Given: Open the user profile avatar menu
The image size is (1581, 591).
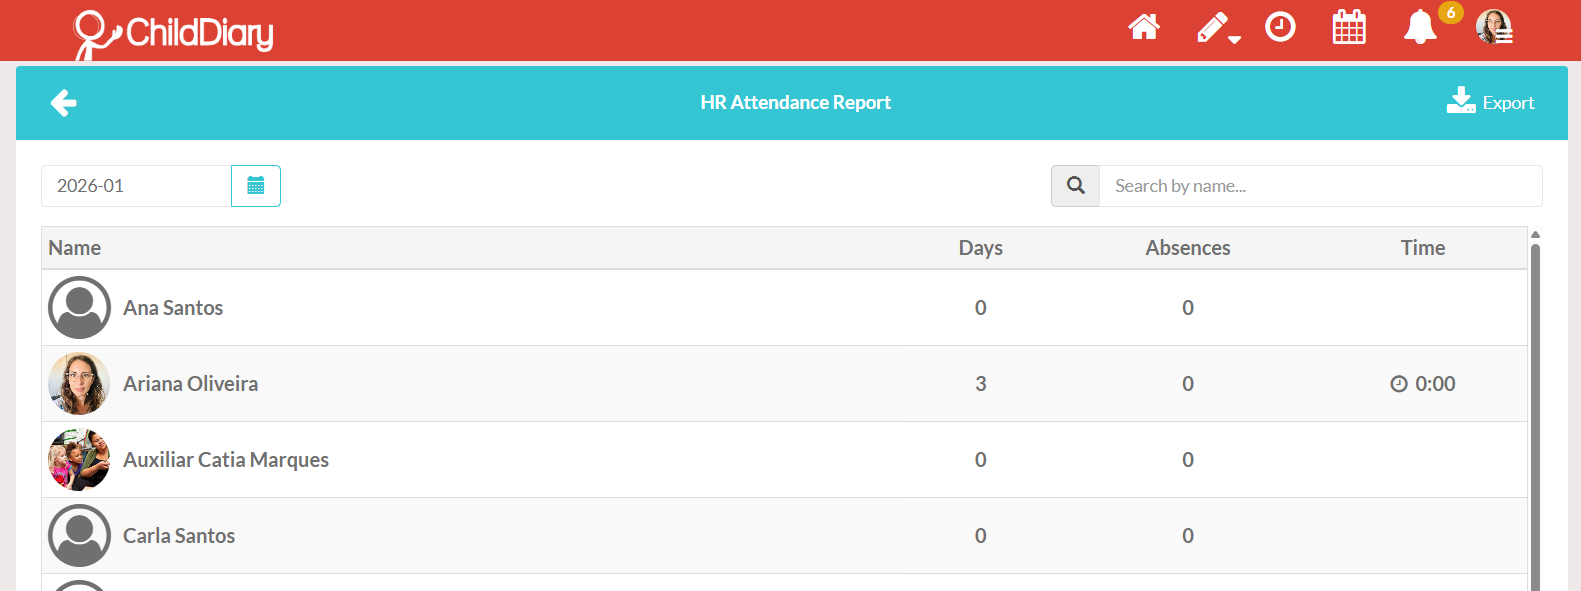Looking at the screenshot, I should click(x=1495, y=27).
